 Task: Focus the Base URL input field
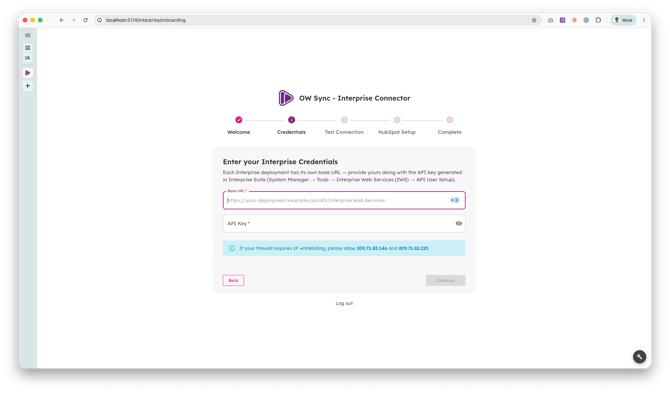pos(344,200)
